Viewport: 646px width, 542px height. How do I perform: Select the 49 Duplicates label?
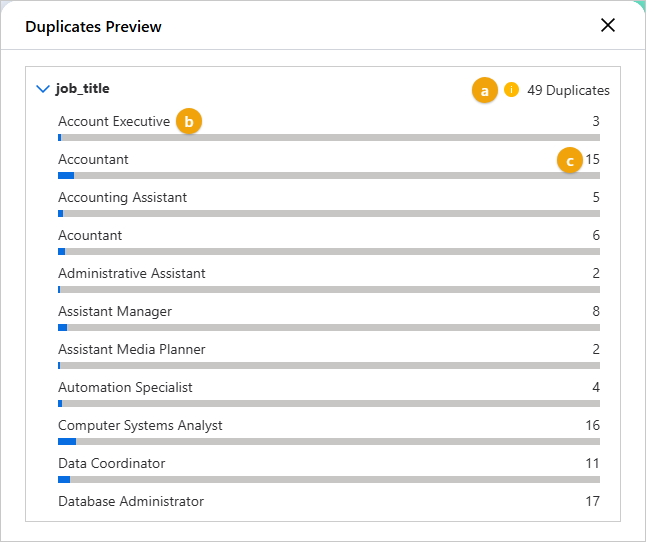(568, 90)
